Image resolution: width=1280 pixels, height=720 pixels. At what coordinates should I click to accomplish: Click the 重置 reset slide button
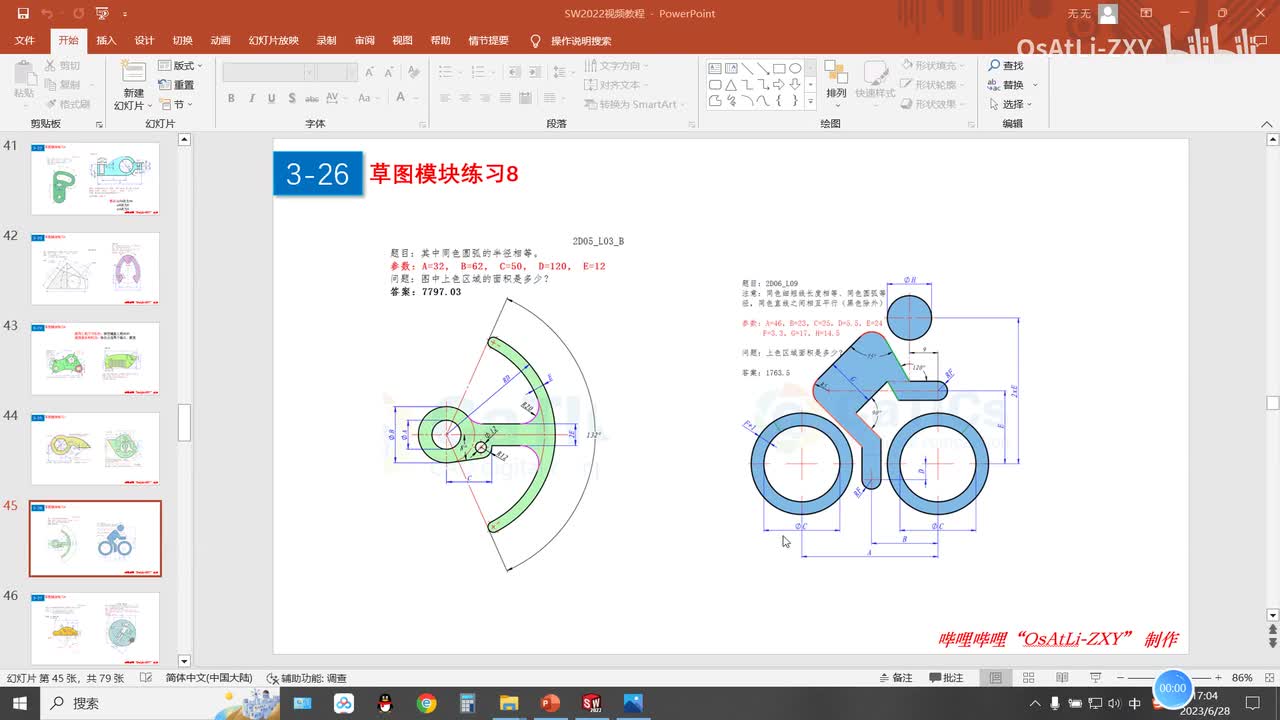177,85
